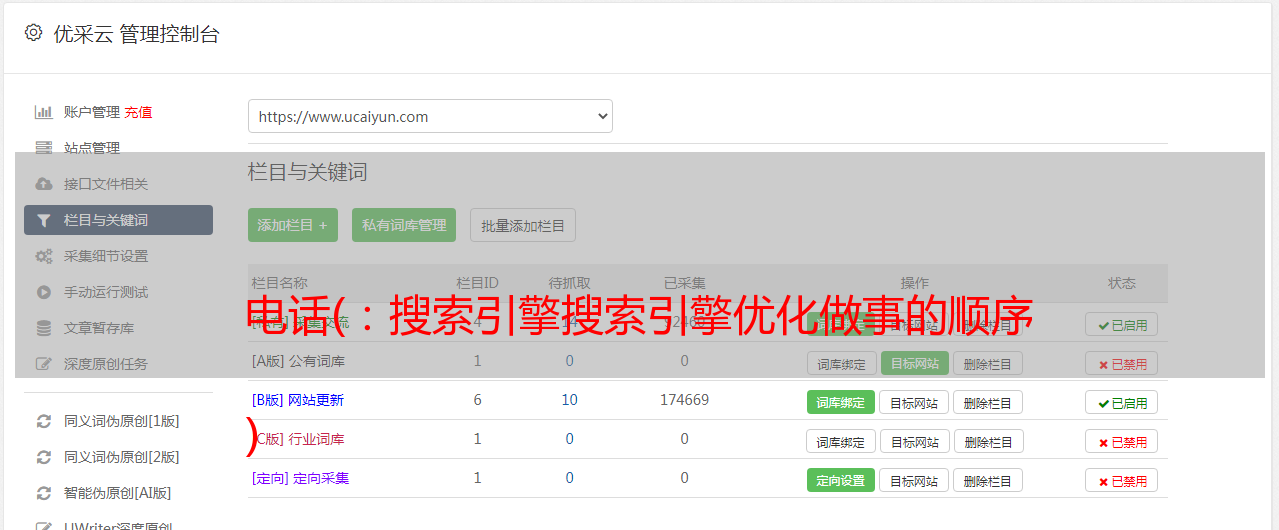This screenshot has height=530, width=1279.
Task: Open 深度原创任务 in the sidebar
Action: (x=106, y=364)
